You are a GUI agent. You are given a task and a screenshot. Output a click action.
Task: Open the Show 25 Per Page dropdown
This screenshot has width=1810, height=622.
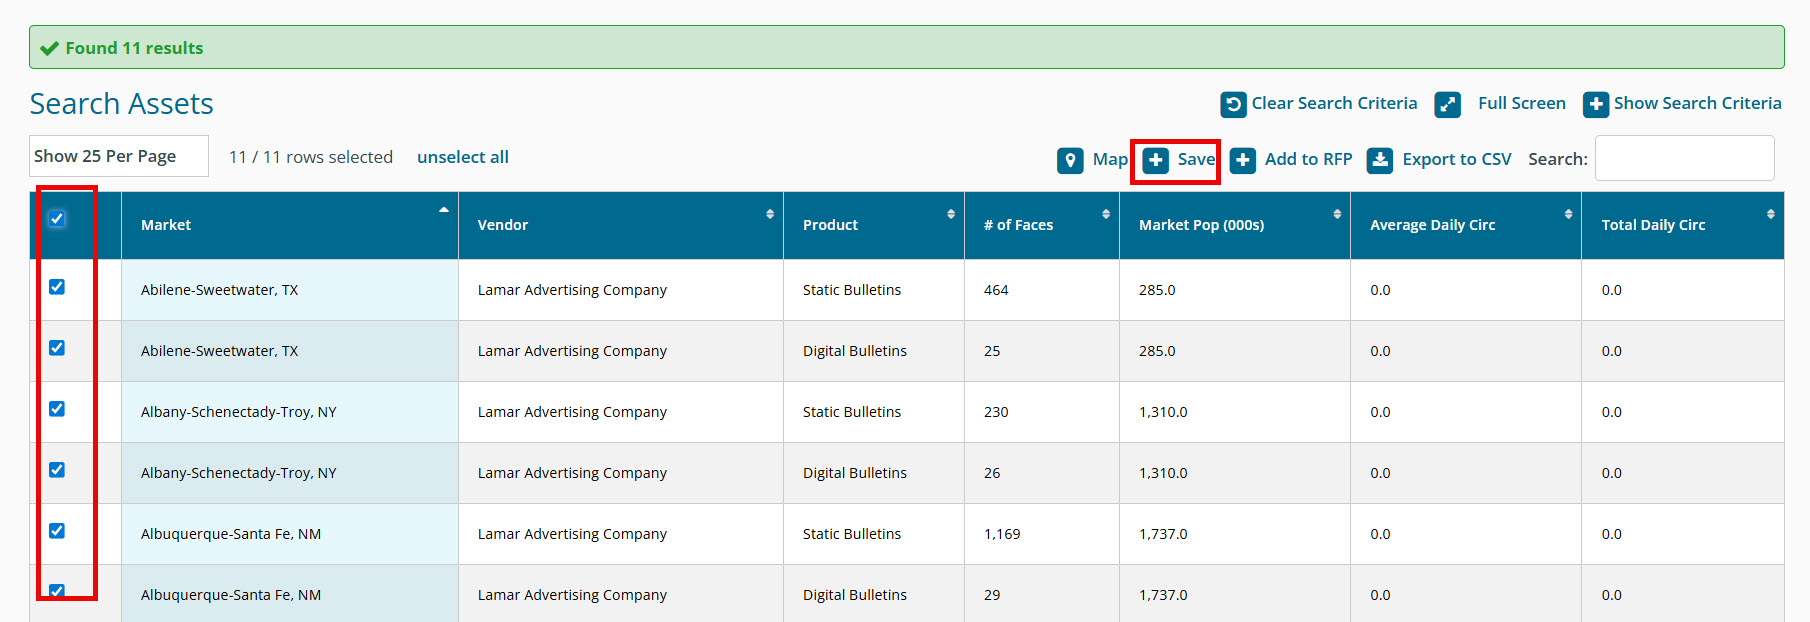[x=118, y=156]
